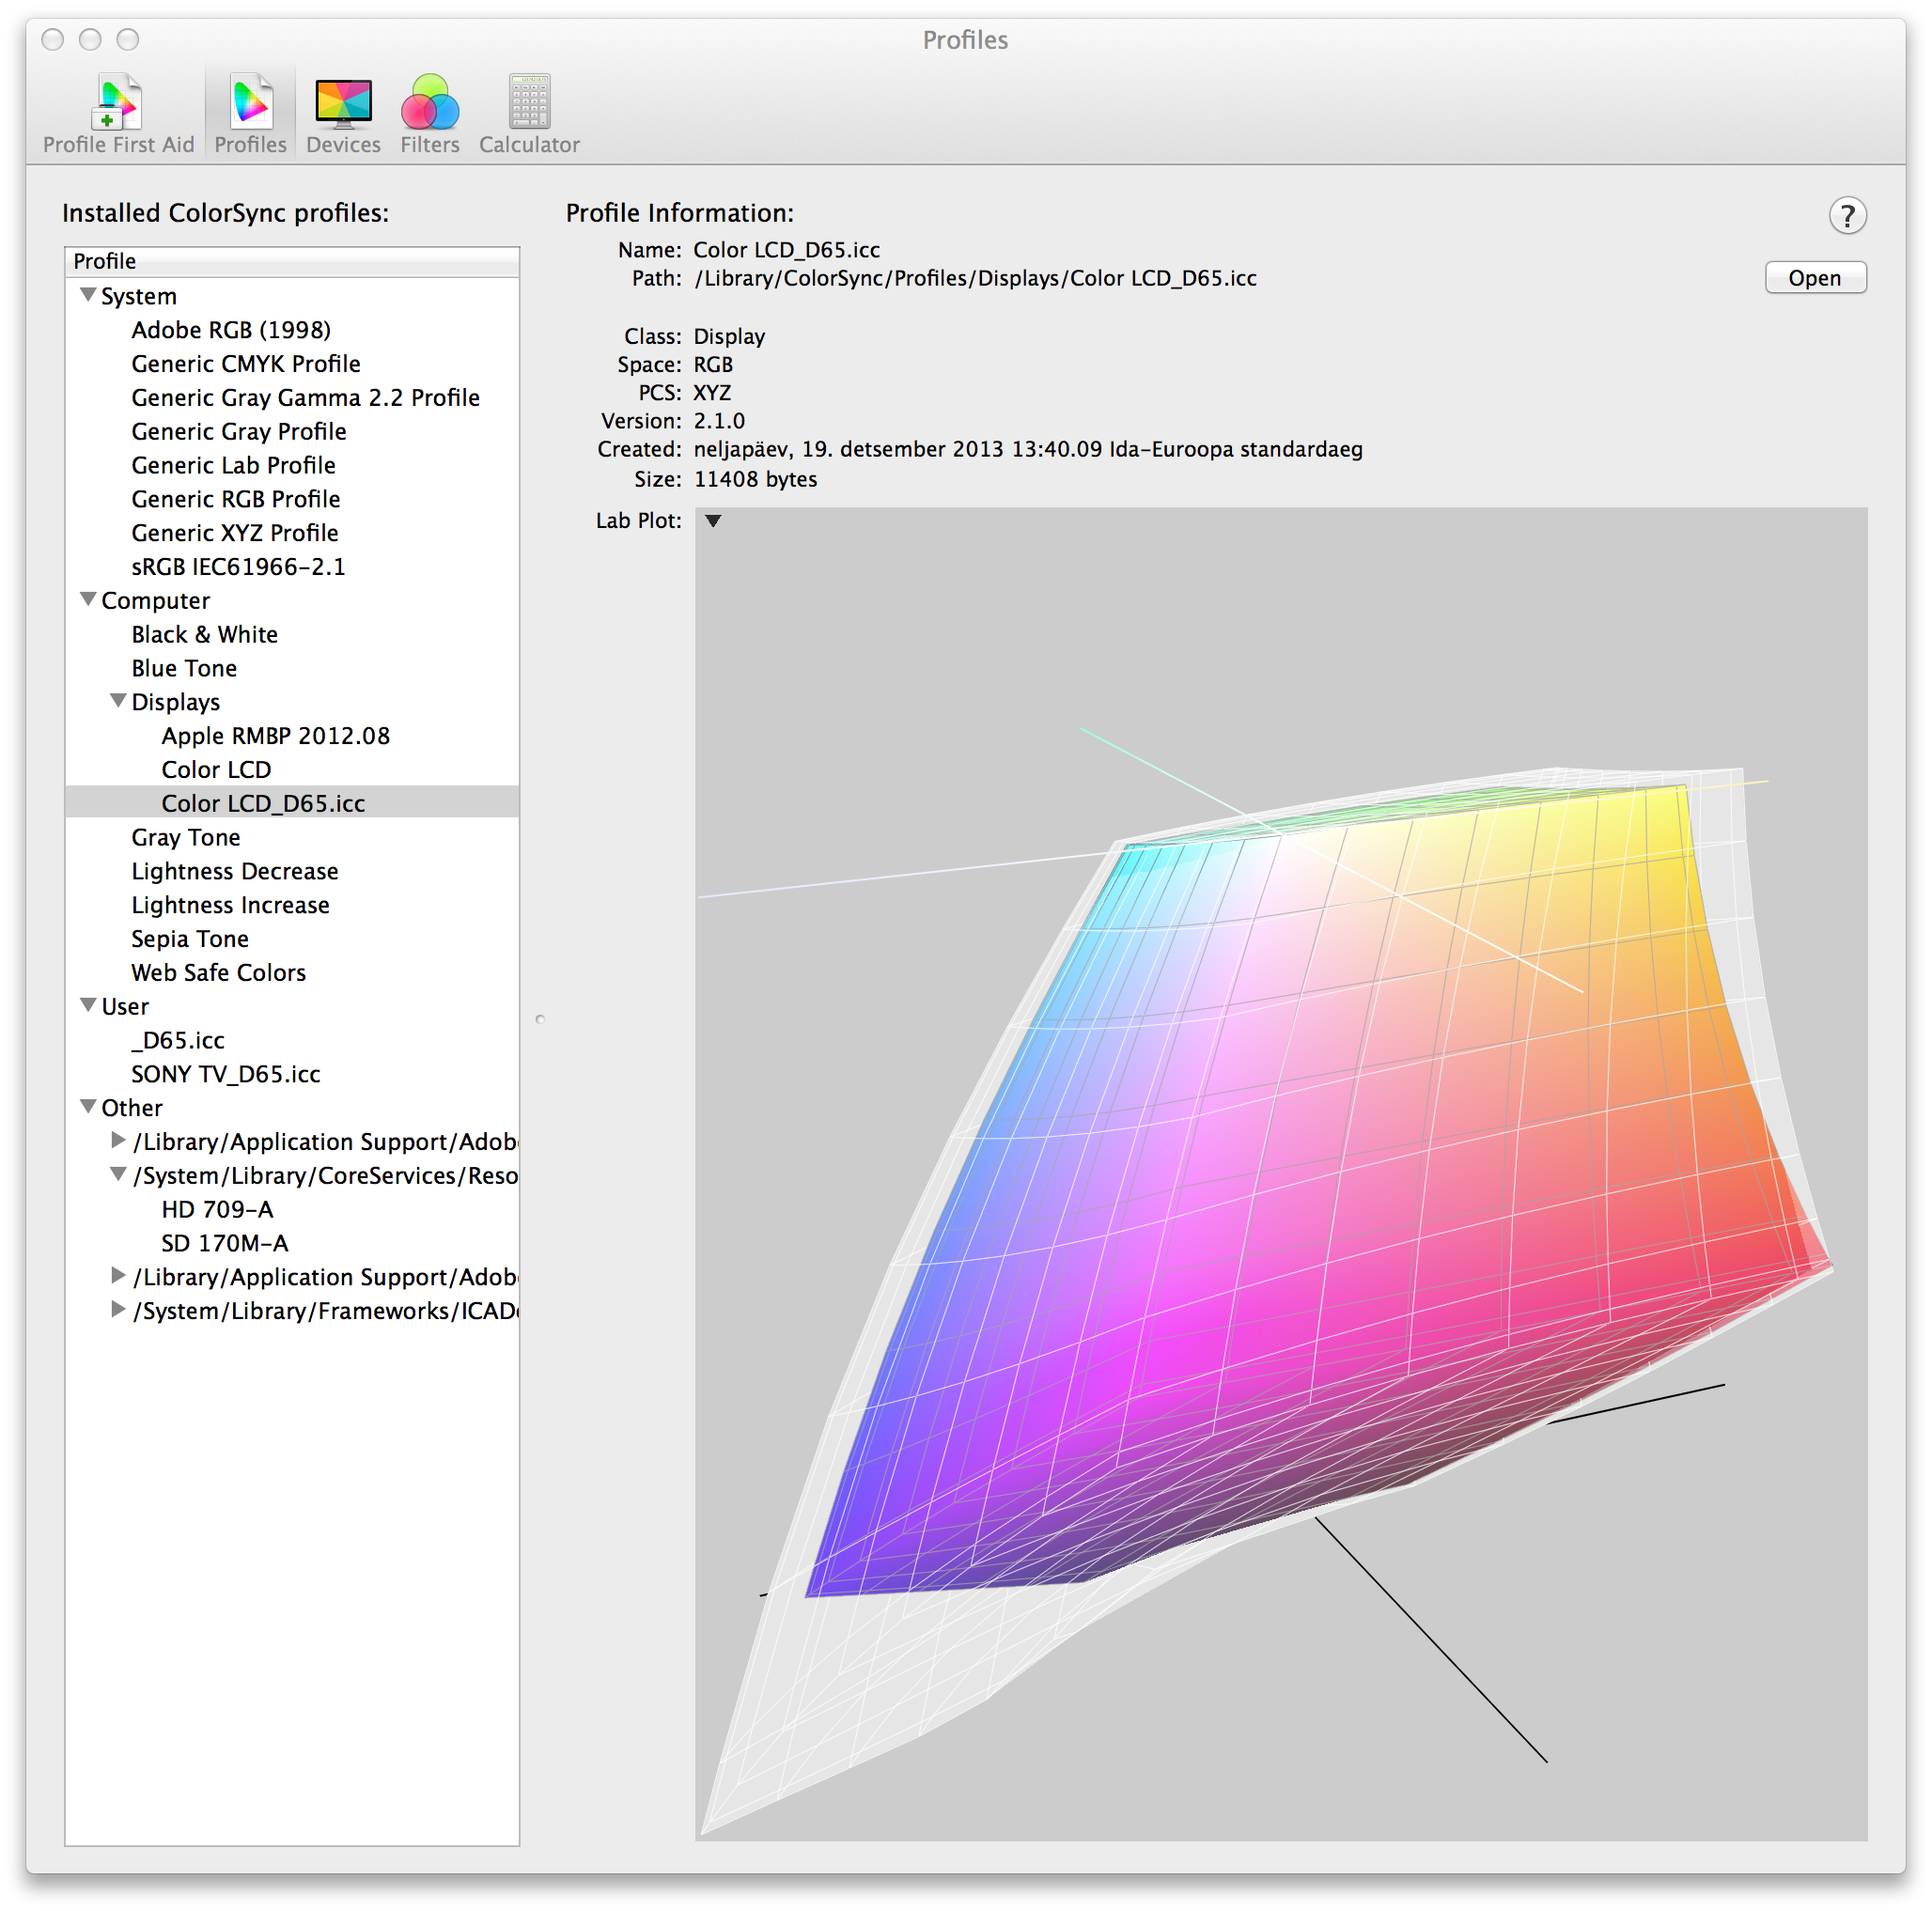The height and width of the screenshot is (1911, 1932).
Task: Pick the HD 709-A profile
Action: point(217,1209)
